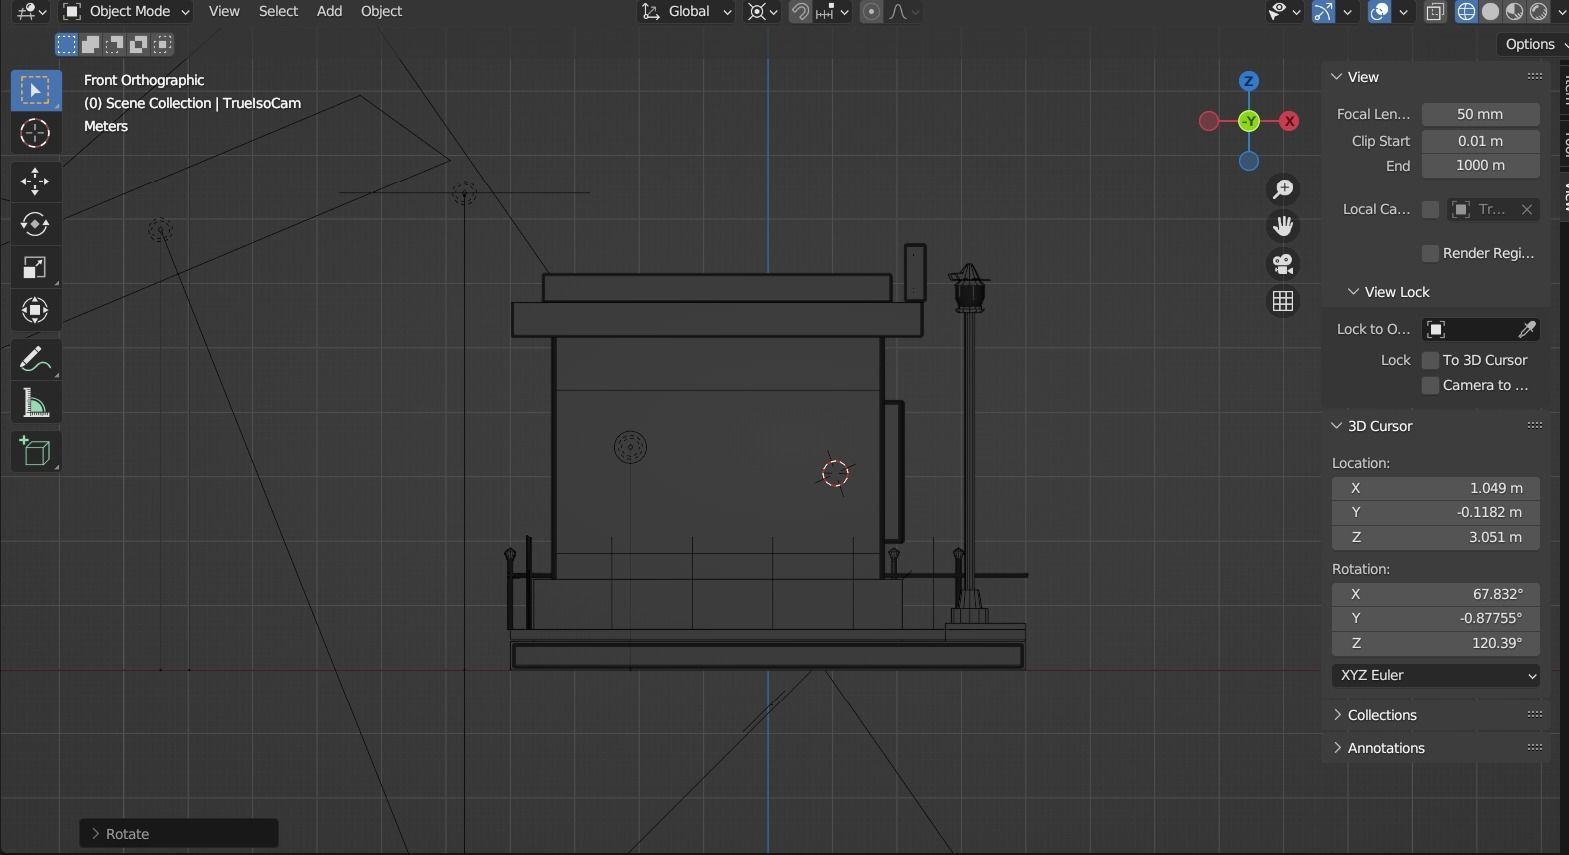
Task: Click the Focal Length 50 mm field
Action: pyautogui.click(x=1480, y=114)
